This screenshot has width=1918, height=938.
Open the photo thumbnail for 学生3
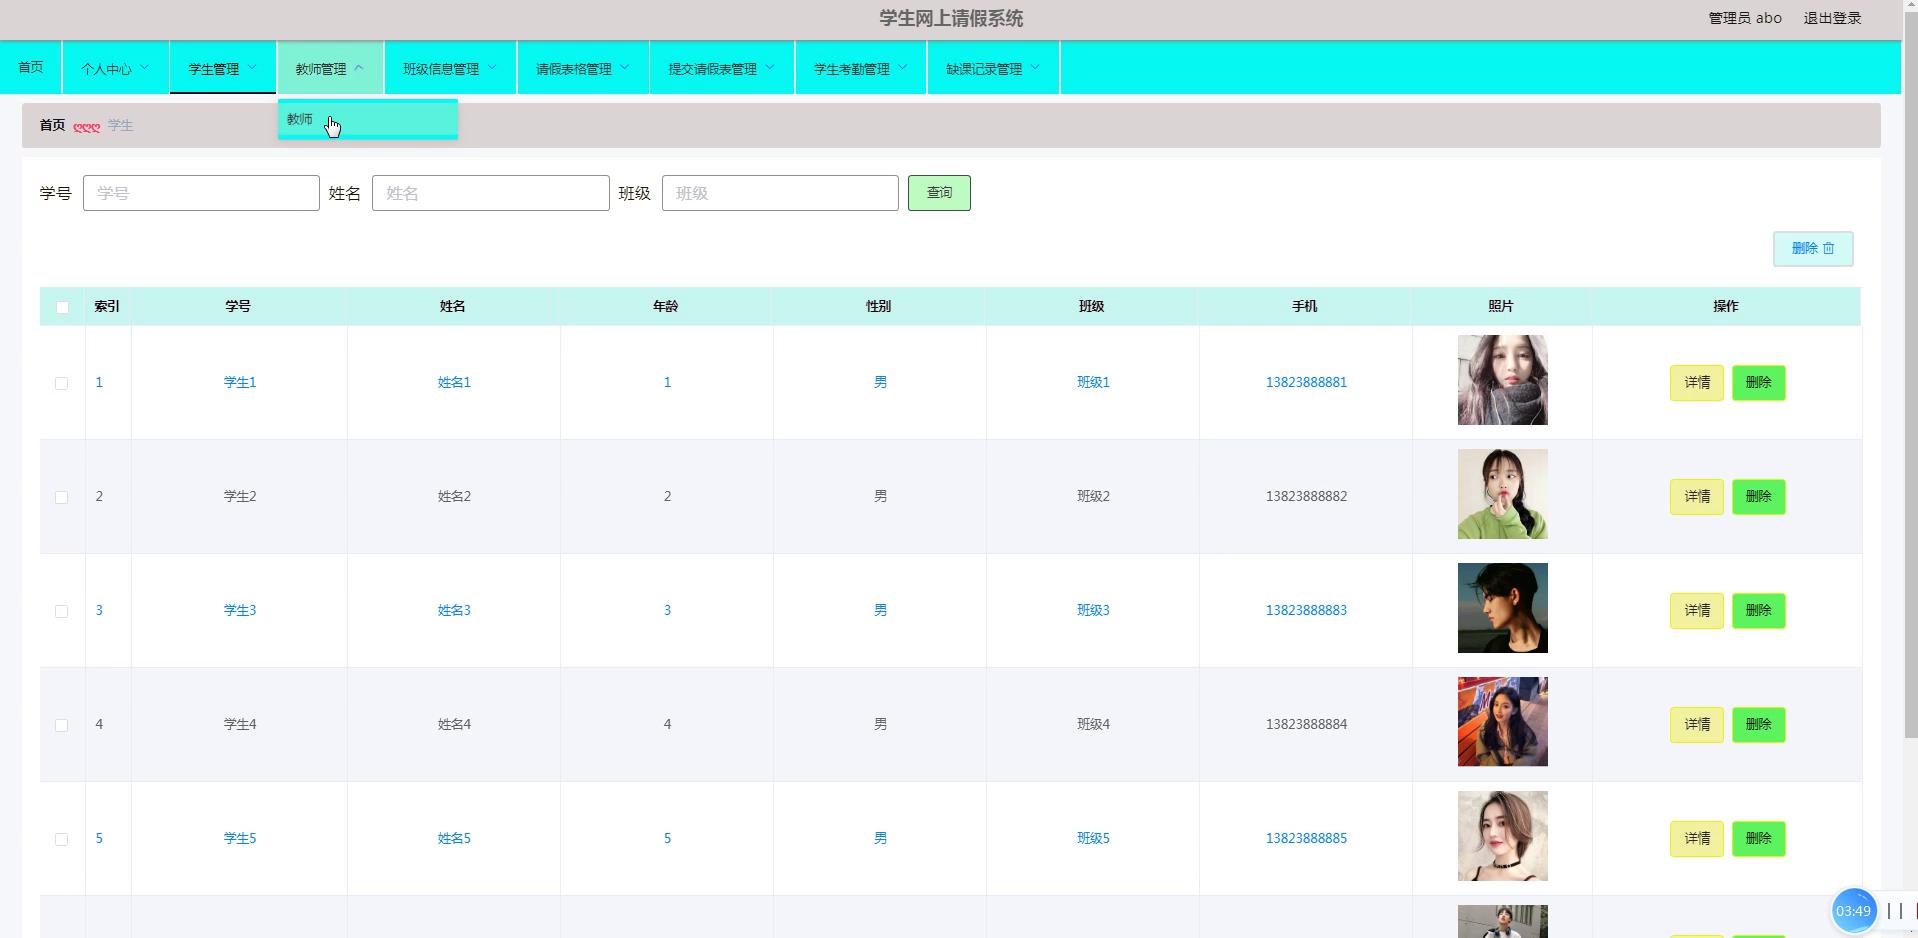pyautogui.click(x=1502, y=608)
